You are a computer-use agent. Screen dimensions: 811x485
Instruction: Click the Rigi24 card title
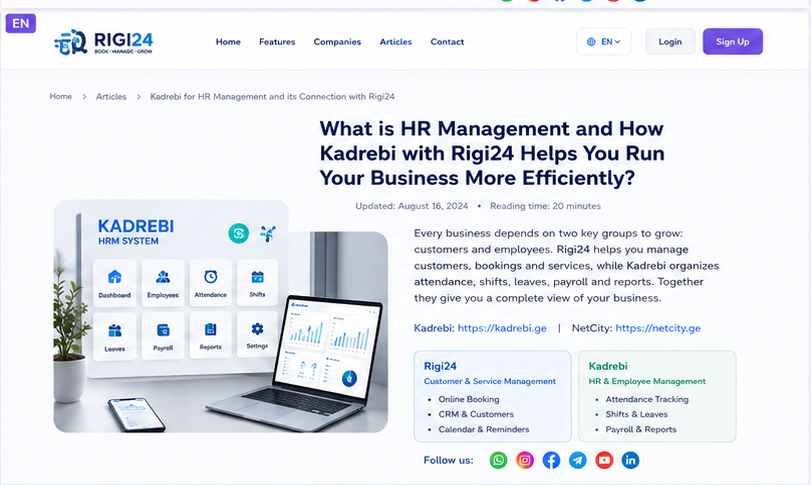[440, 366]
